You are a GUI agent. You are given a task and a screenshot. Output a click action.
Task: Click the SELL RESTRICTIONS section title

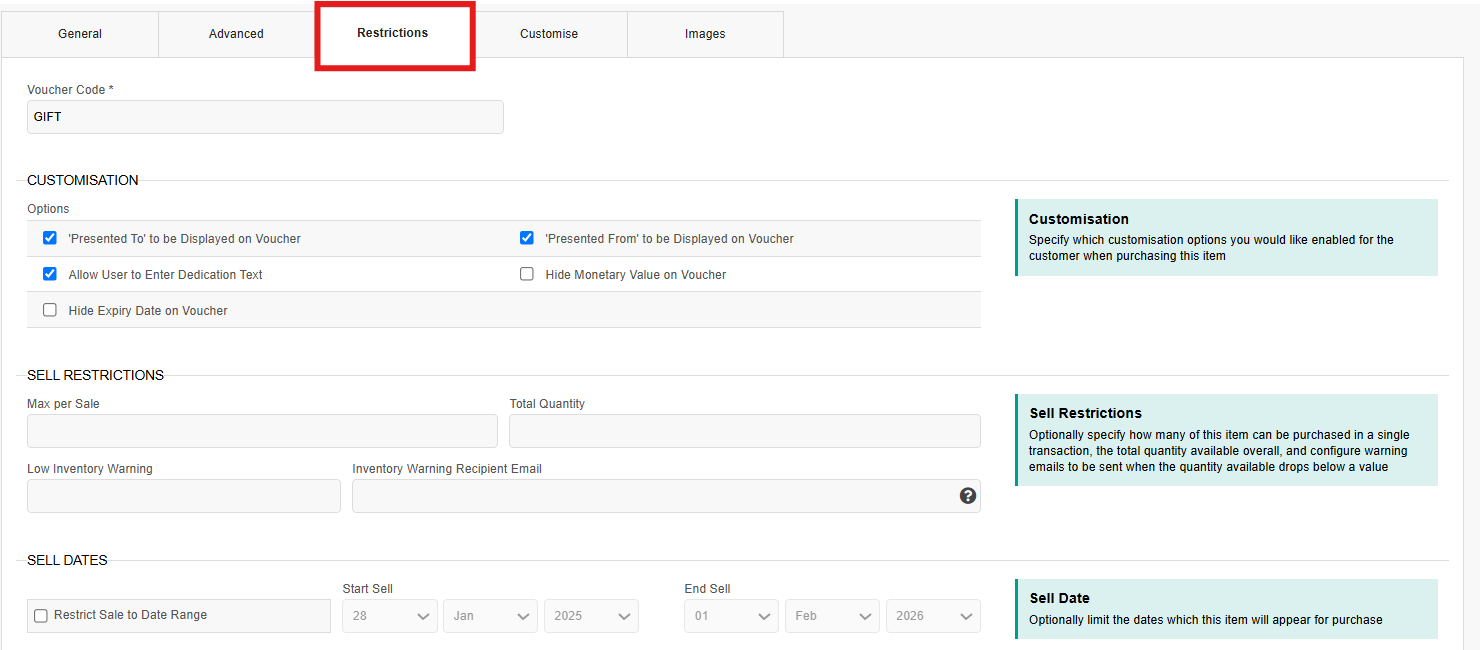95,375
